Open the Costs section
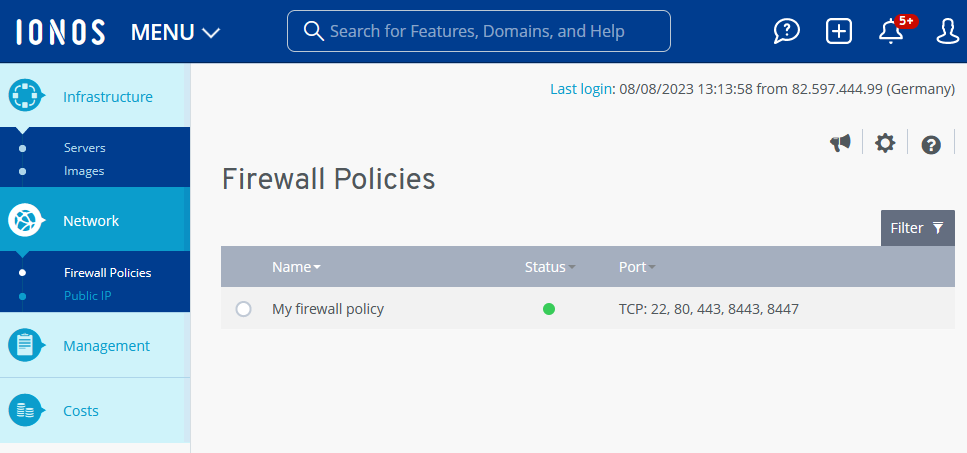 [x=81, y=411]
